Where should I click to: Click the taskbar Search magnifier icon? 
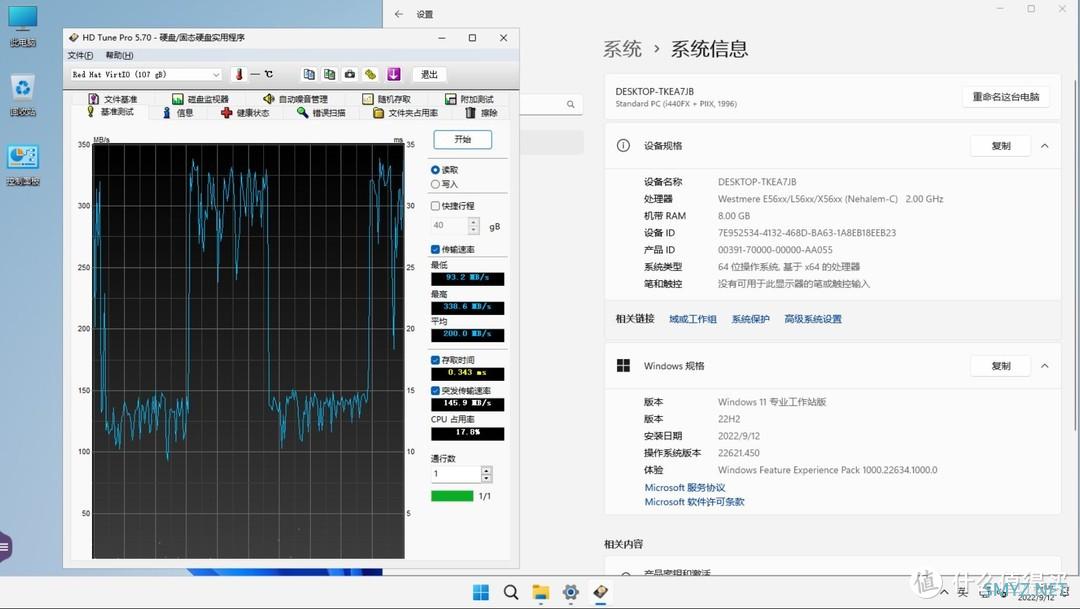(510, 592)
